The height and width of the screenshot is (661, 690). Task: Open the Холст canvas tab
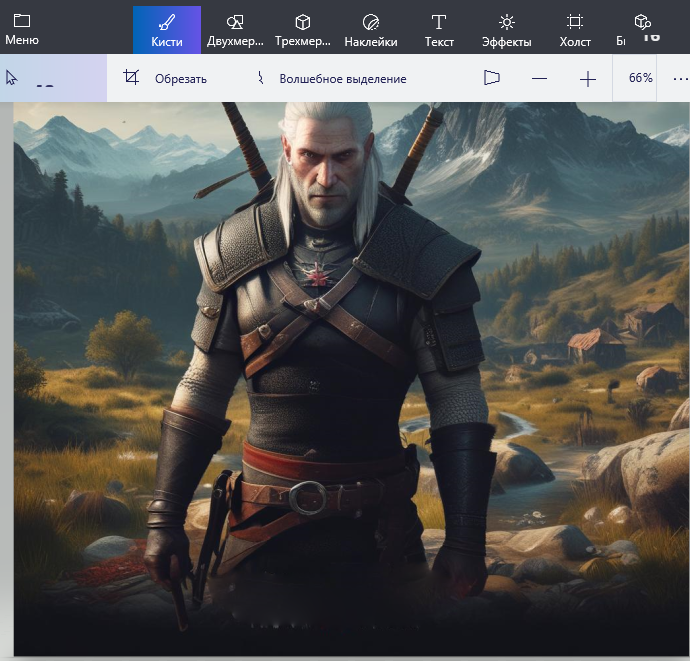click(x=575, y=30)
